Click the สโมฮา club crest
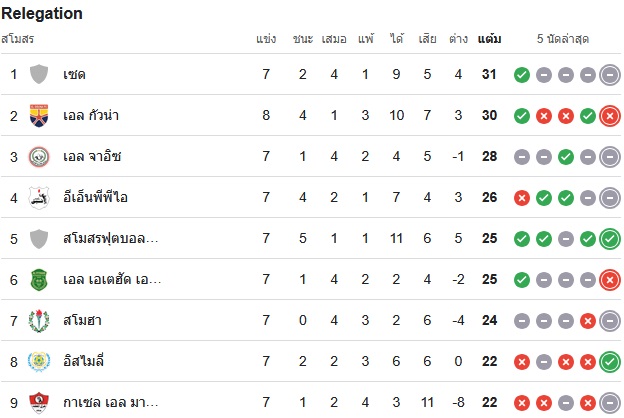624x418 pixels. (x=39, y=320)
